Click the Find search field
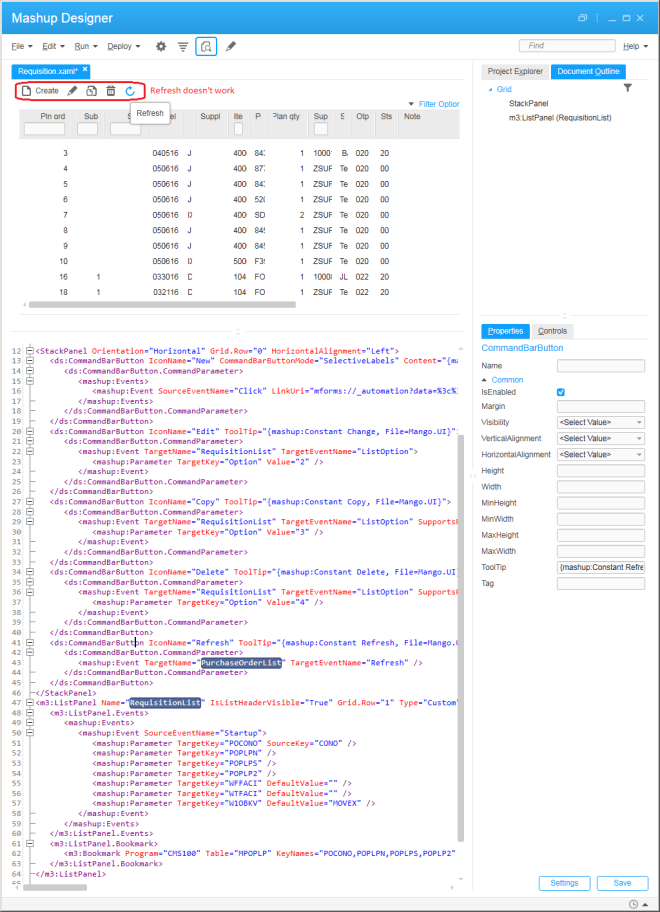660x912 pixels. (x=567, y=46)
